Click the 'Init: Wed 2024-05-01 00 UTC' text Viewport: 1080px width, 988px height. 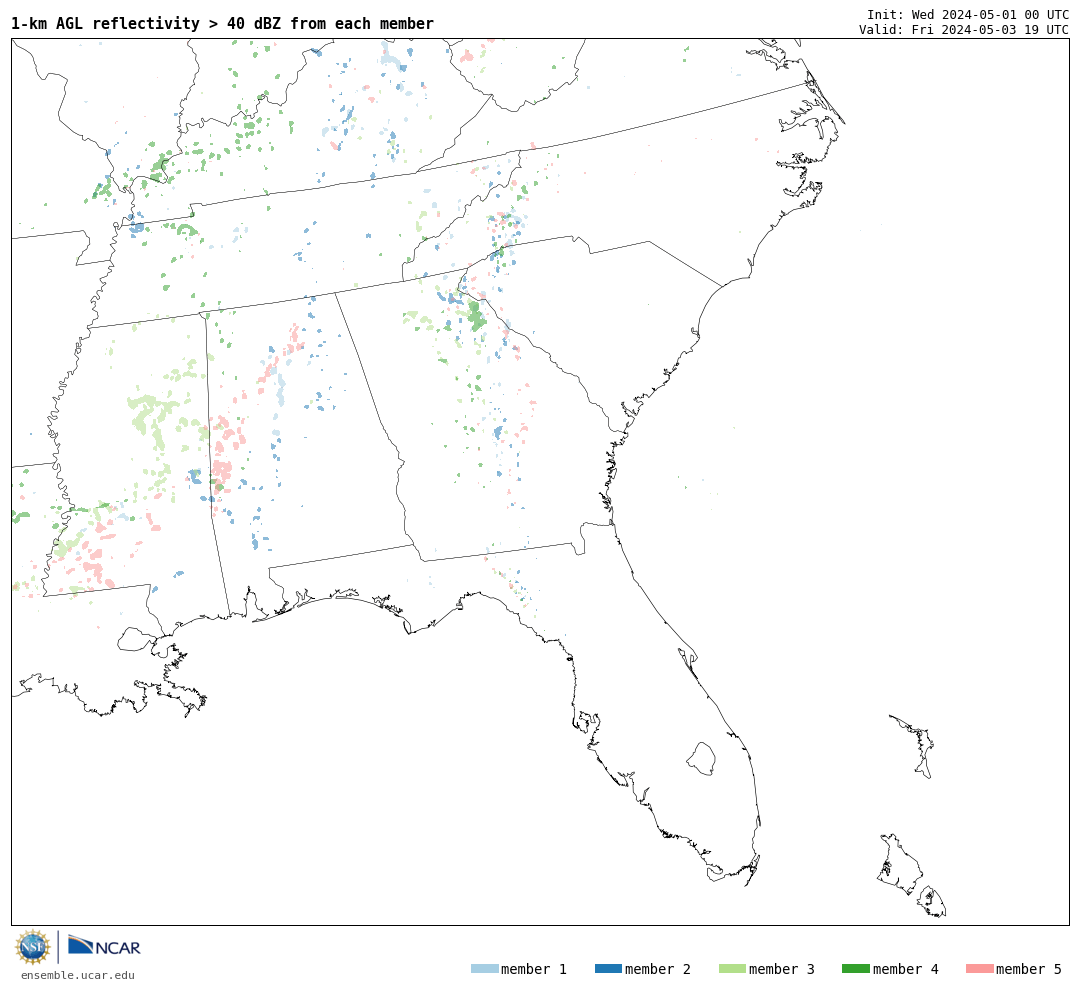tap(968, 14)
